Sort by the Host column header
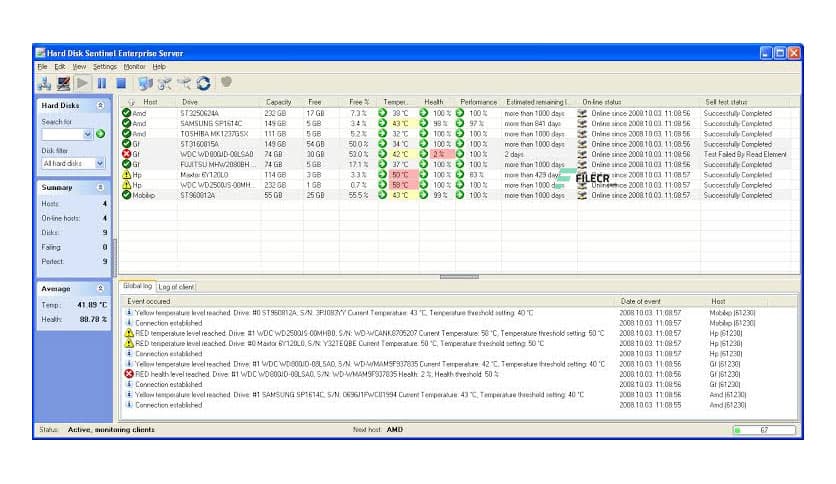This screenshot has height=484, width=836. [150, 102]
